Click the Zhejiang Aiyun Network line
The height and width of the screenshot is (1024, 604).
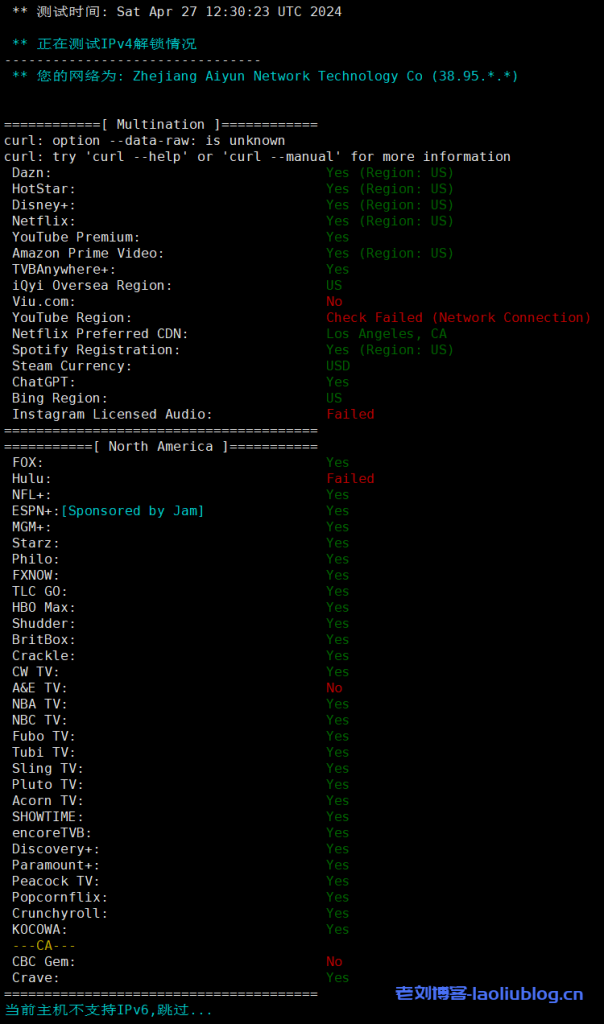click(x=265, y=76)
